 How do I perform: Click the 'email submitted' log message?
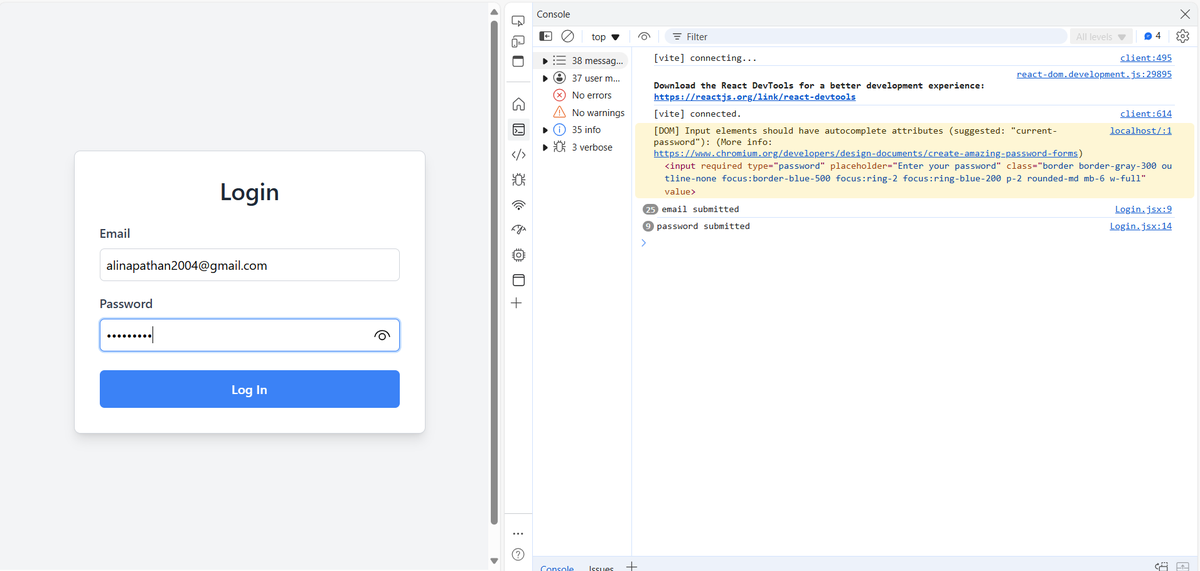(x=700, y=209)
